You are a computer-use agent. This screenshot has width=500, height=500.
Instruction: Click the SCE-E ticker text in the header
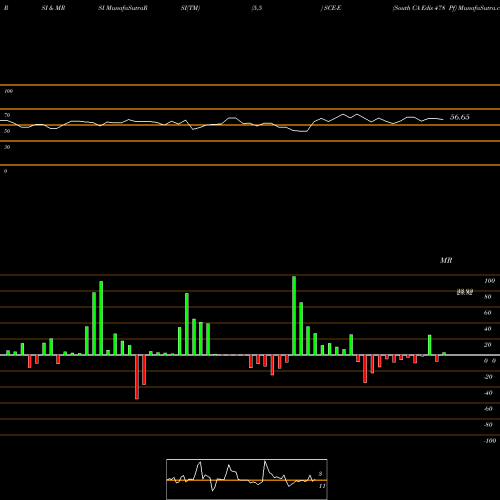332,8
